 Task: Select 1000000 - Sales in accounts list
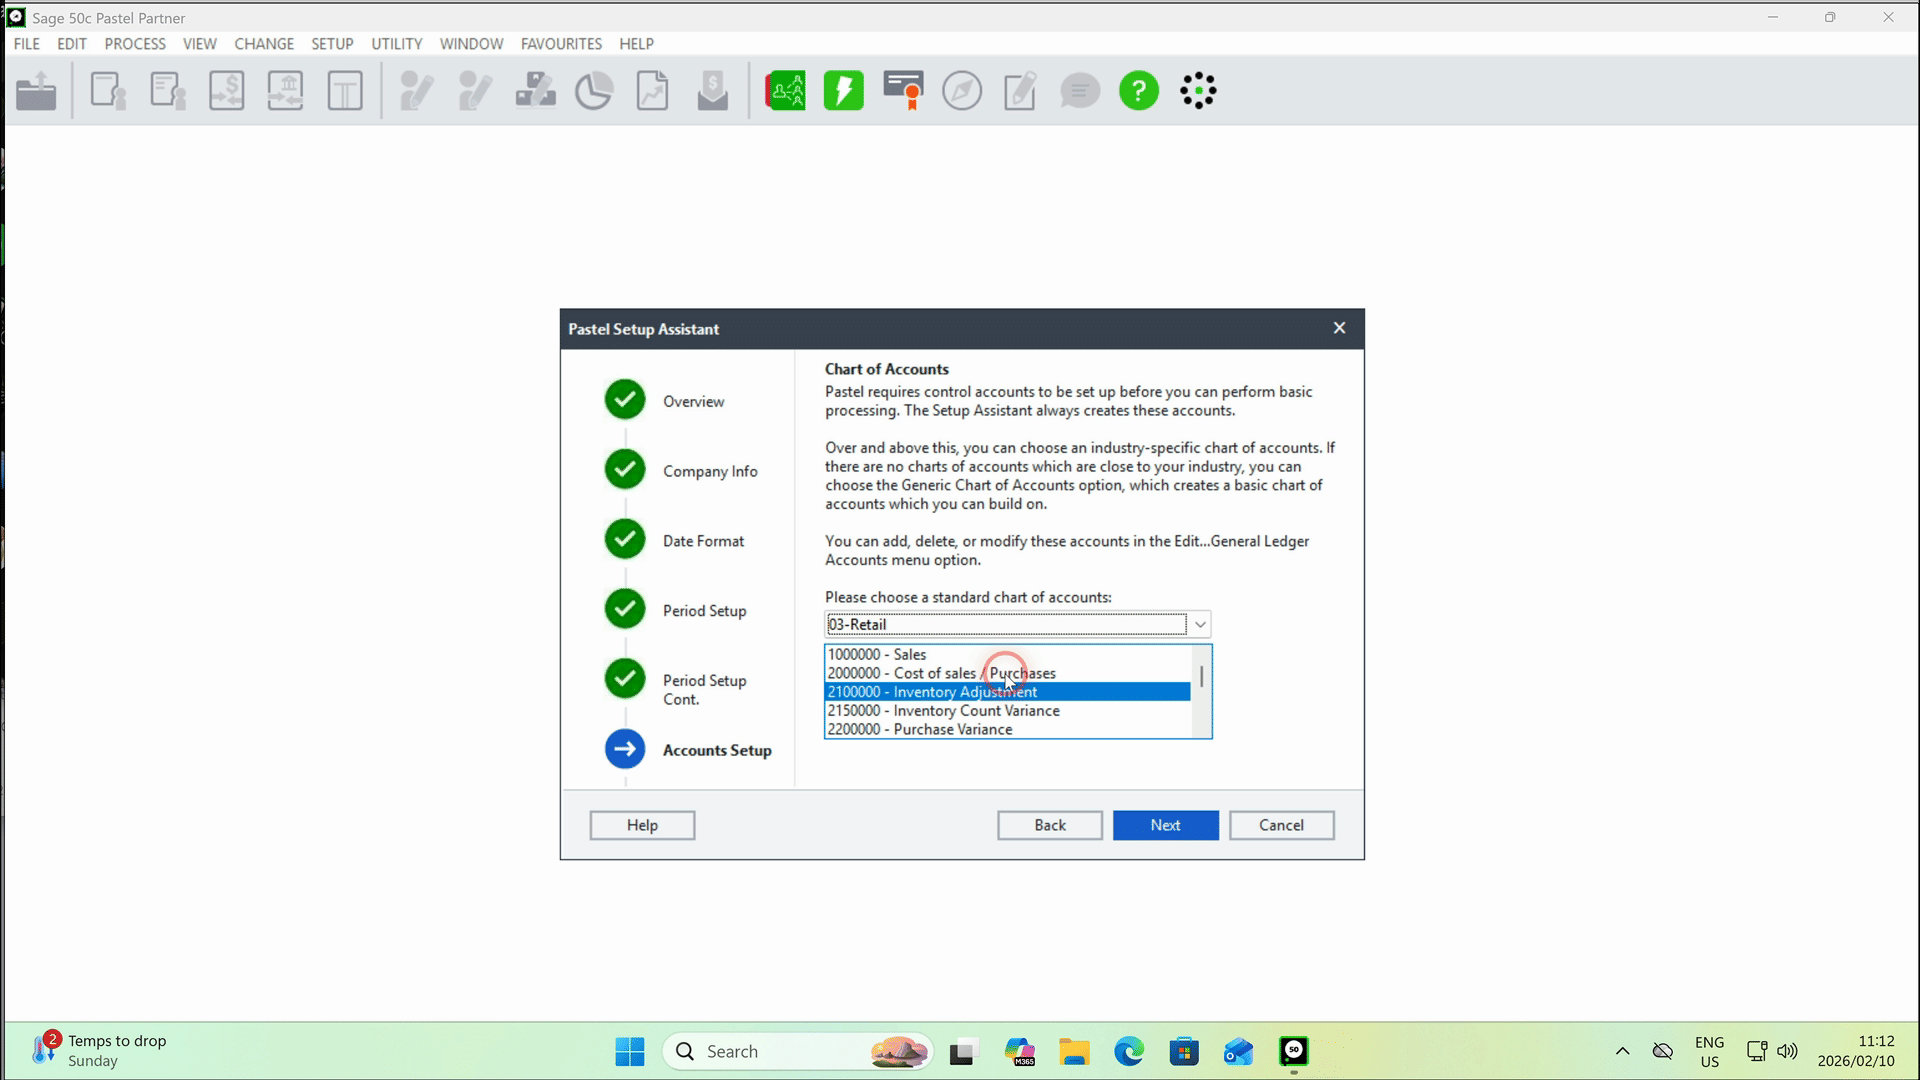point(877,655)
